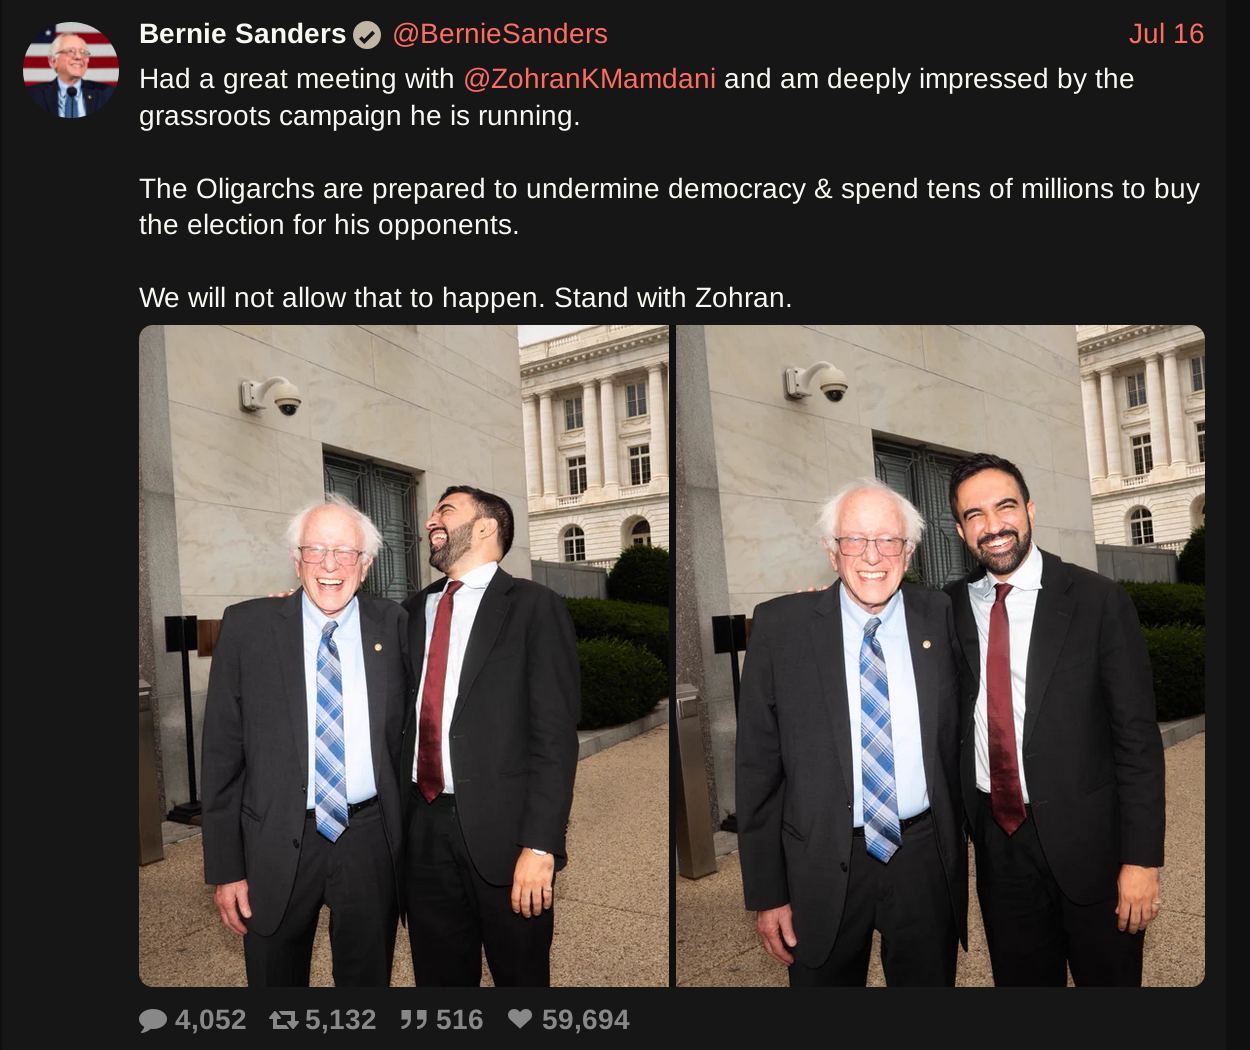Click the 4,052 replies count

[x=210, y=1020]
